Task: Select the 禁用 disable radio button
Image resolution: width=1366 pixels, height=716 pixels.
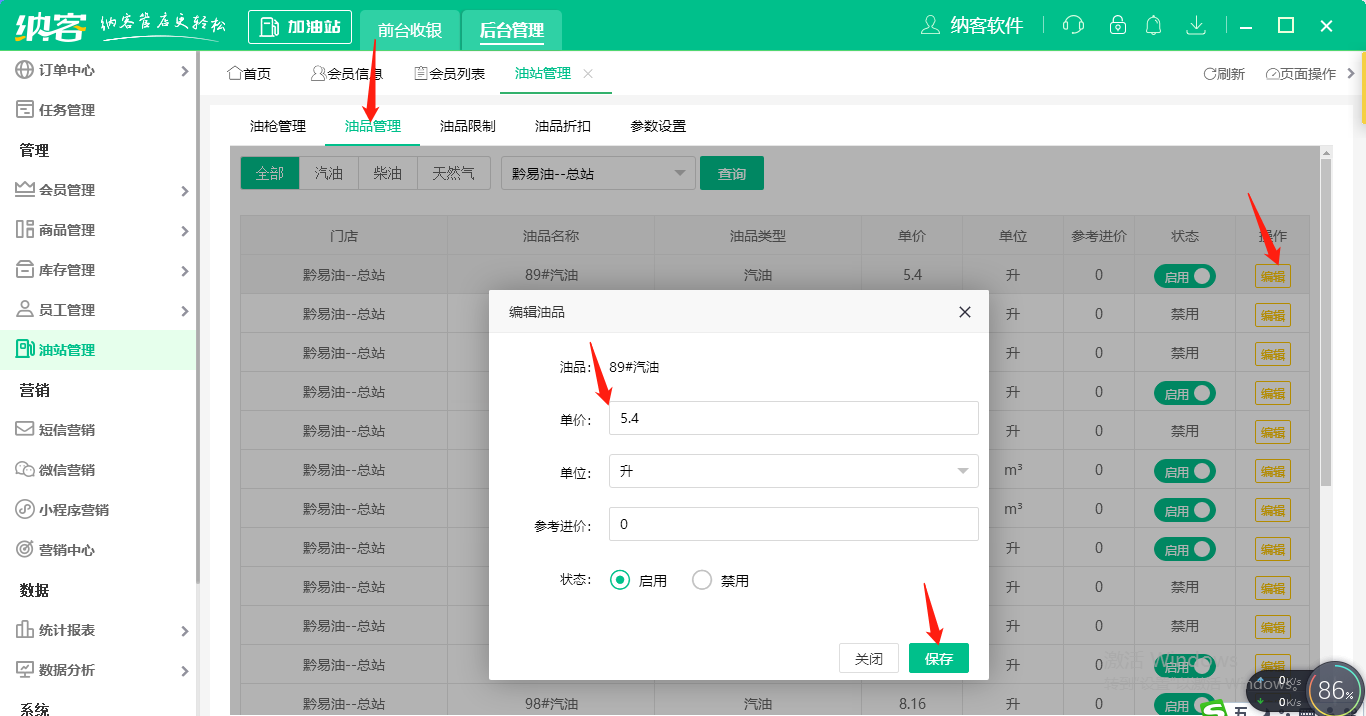Action: (x=701, y=579)
